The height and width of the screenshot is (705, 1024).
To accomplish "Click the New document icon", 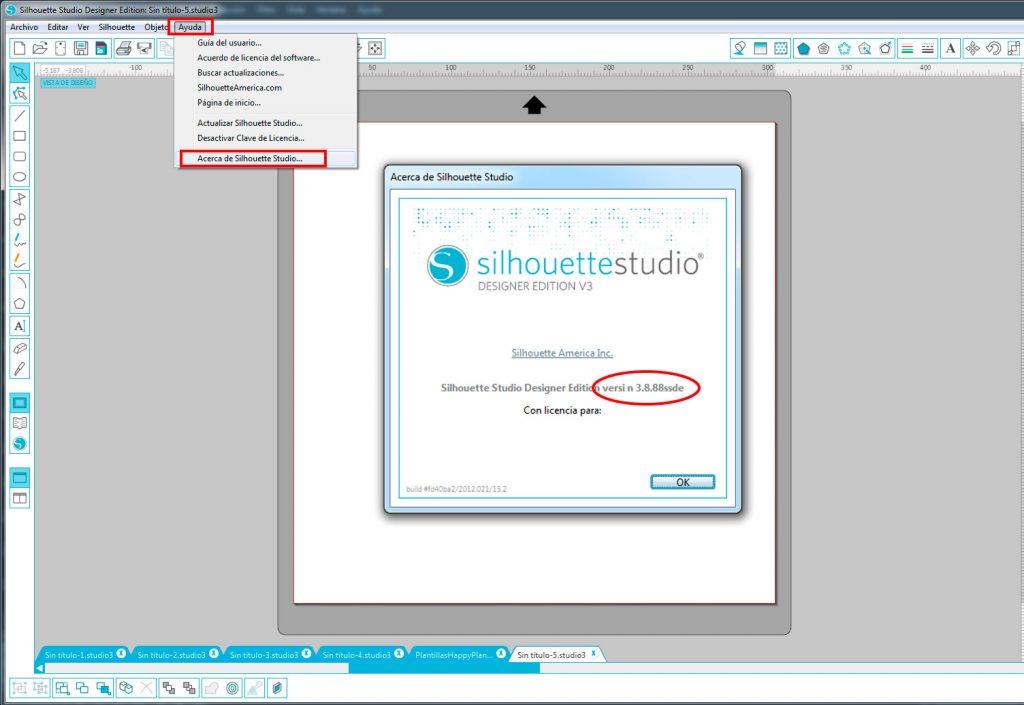I will coord(20,48).
